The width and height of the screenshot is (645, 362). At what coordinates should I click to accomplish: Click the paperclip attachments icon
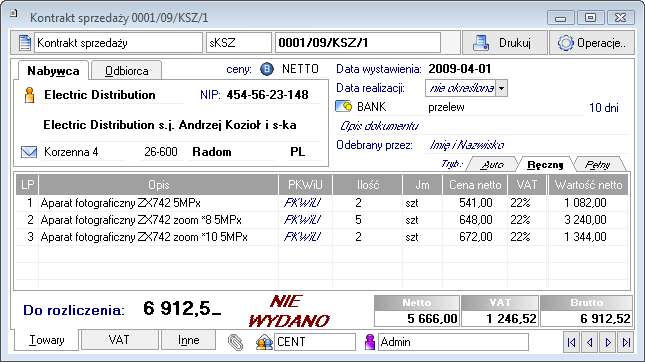[x=235, y=342]
